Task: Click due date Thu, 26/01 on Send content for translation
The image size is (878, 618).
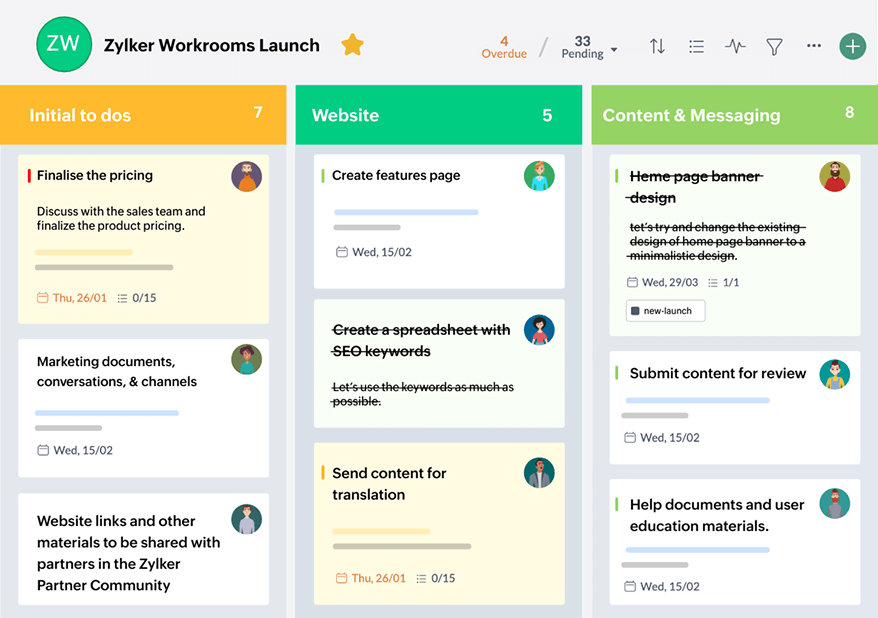Action: [x=371, y=578]
